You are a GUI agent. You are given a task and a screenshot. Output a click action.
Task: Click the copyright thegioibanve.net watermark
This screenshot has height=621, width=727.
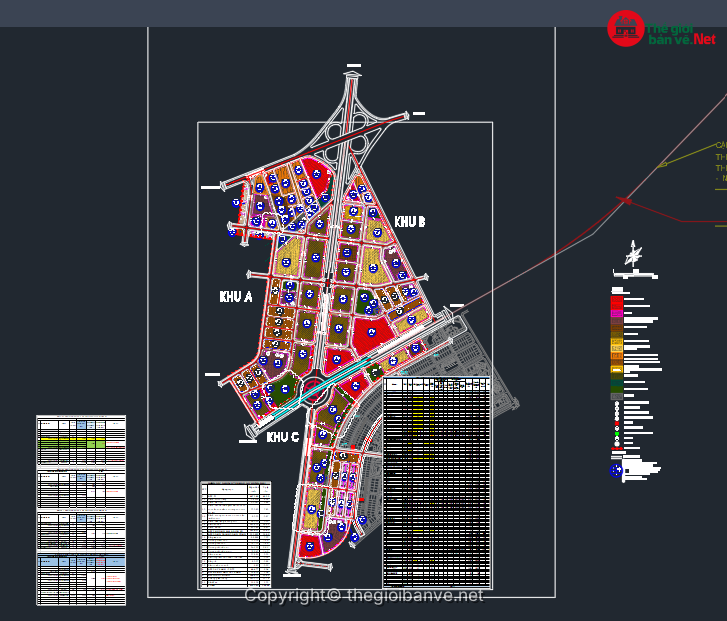364,595
